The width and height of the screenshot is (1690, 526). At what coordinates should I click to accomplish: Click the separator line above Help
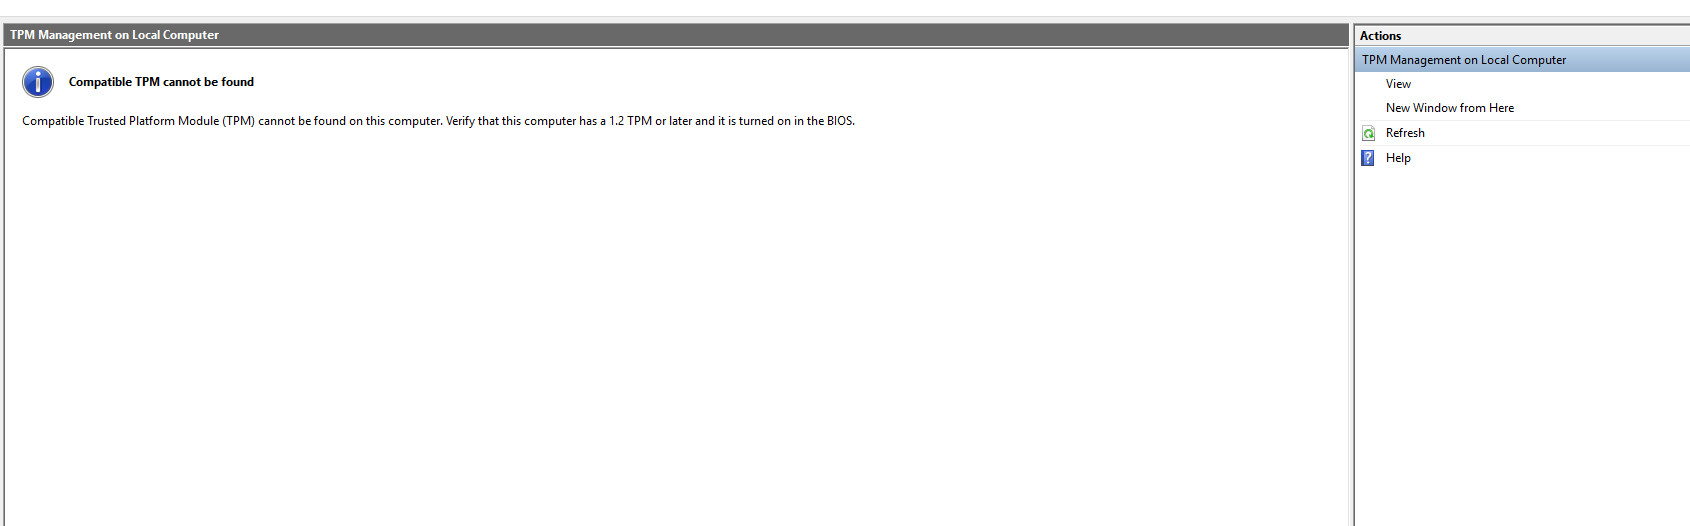tap(1522, 146)
